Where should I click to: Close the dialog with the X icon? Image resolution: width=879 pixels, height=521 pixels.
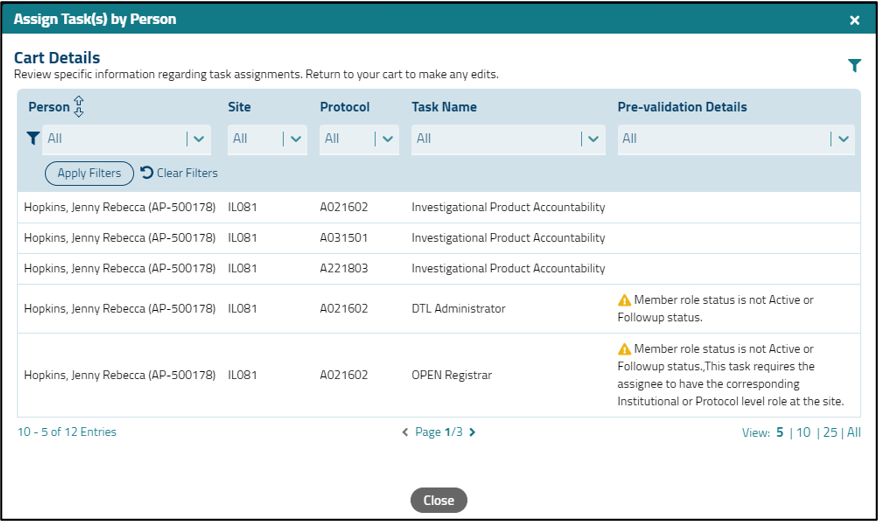point(854,20)
